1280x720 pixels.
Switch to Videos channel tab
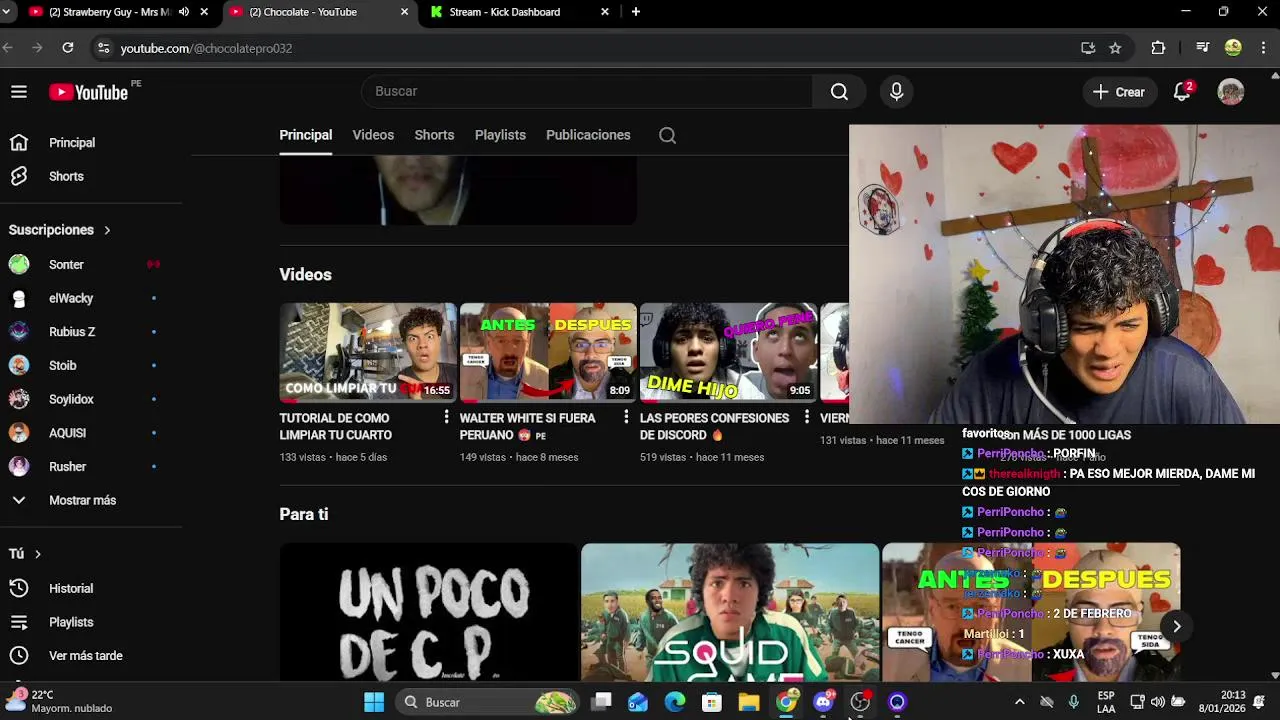(x=373, y=135)
